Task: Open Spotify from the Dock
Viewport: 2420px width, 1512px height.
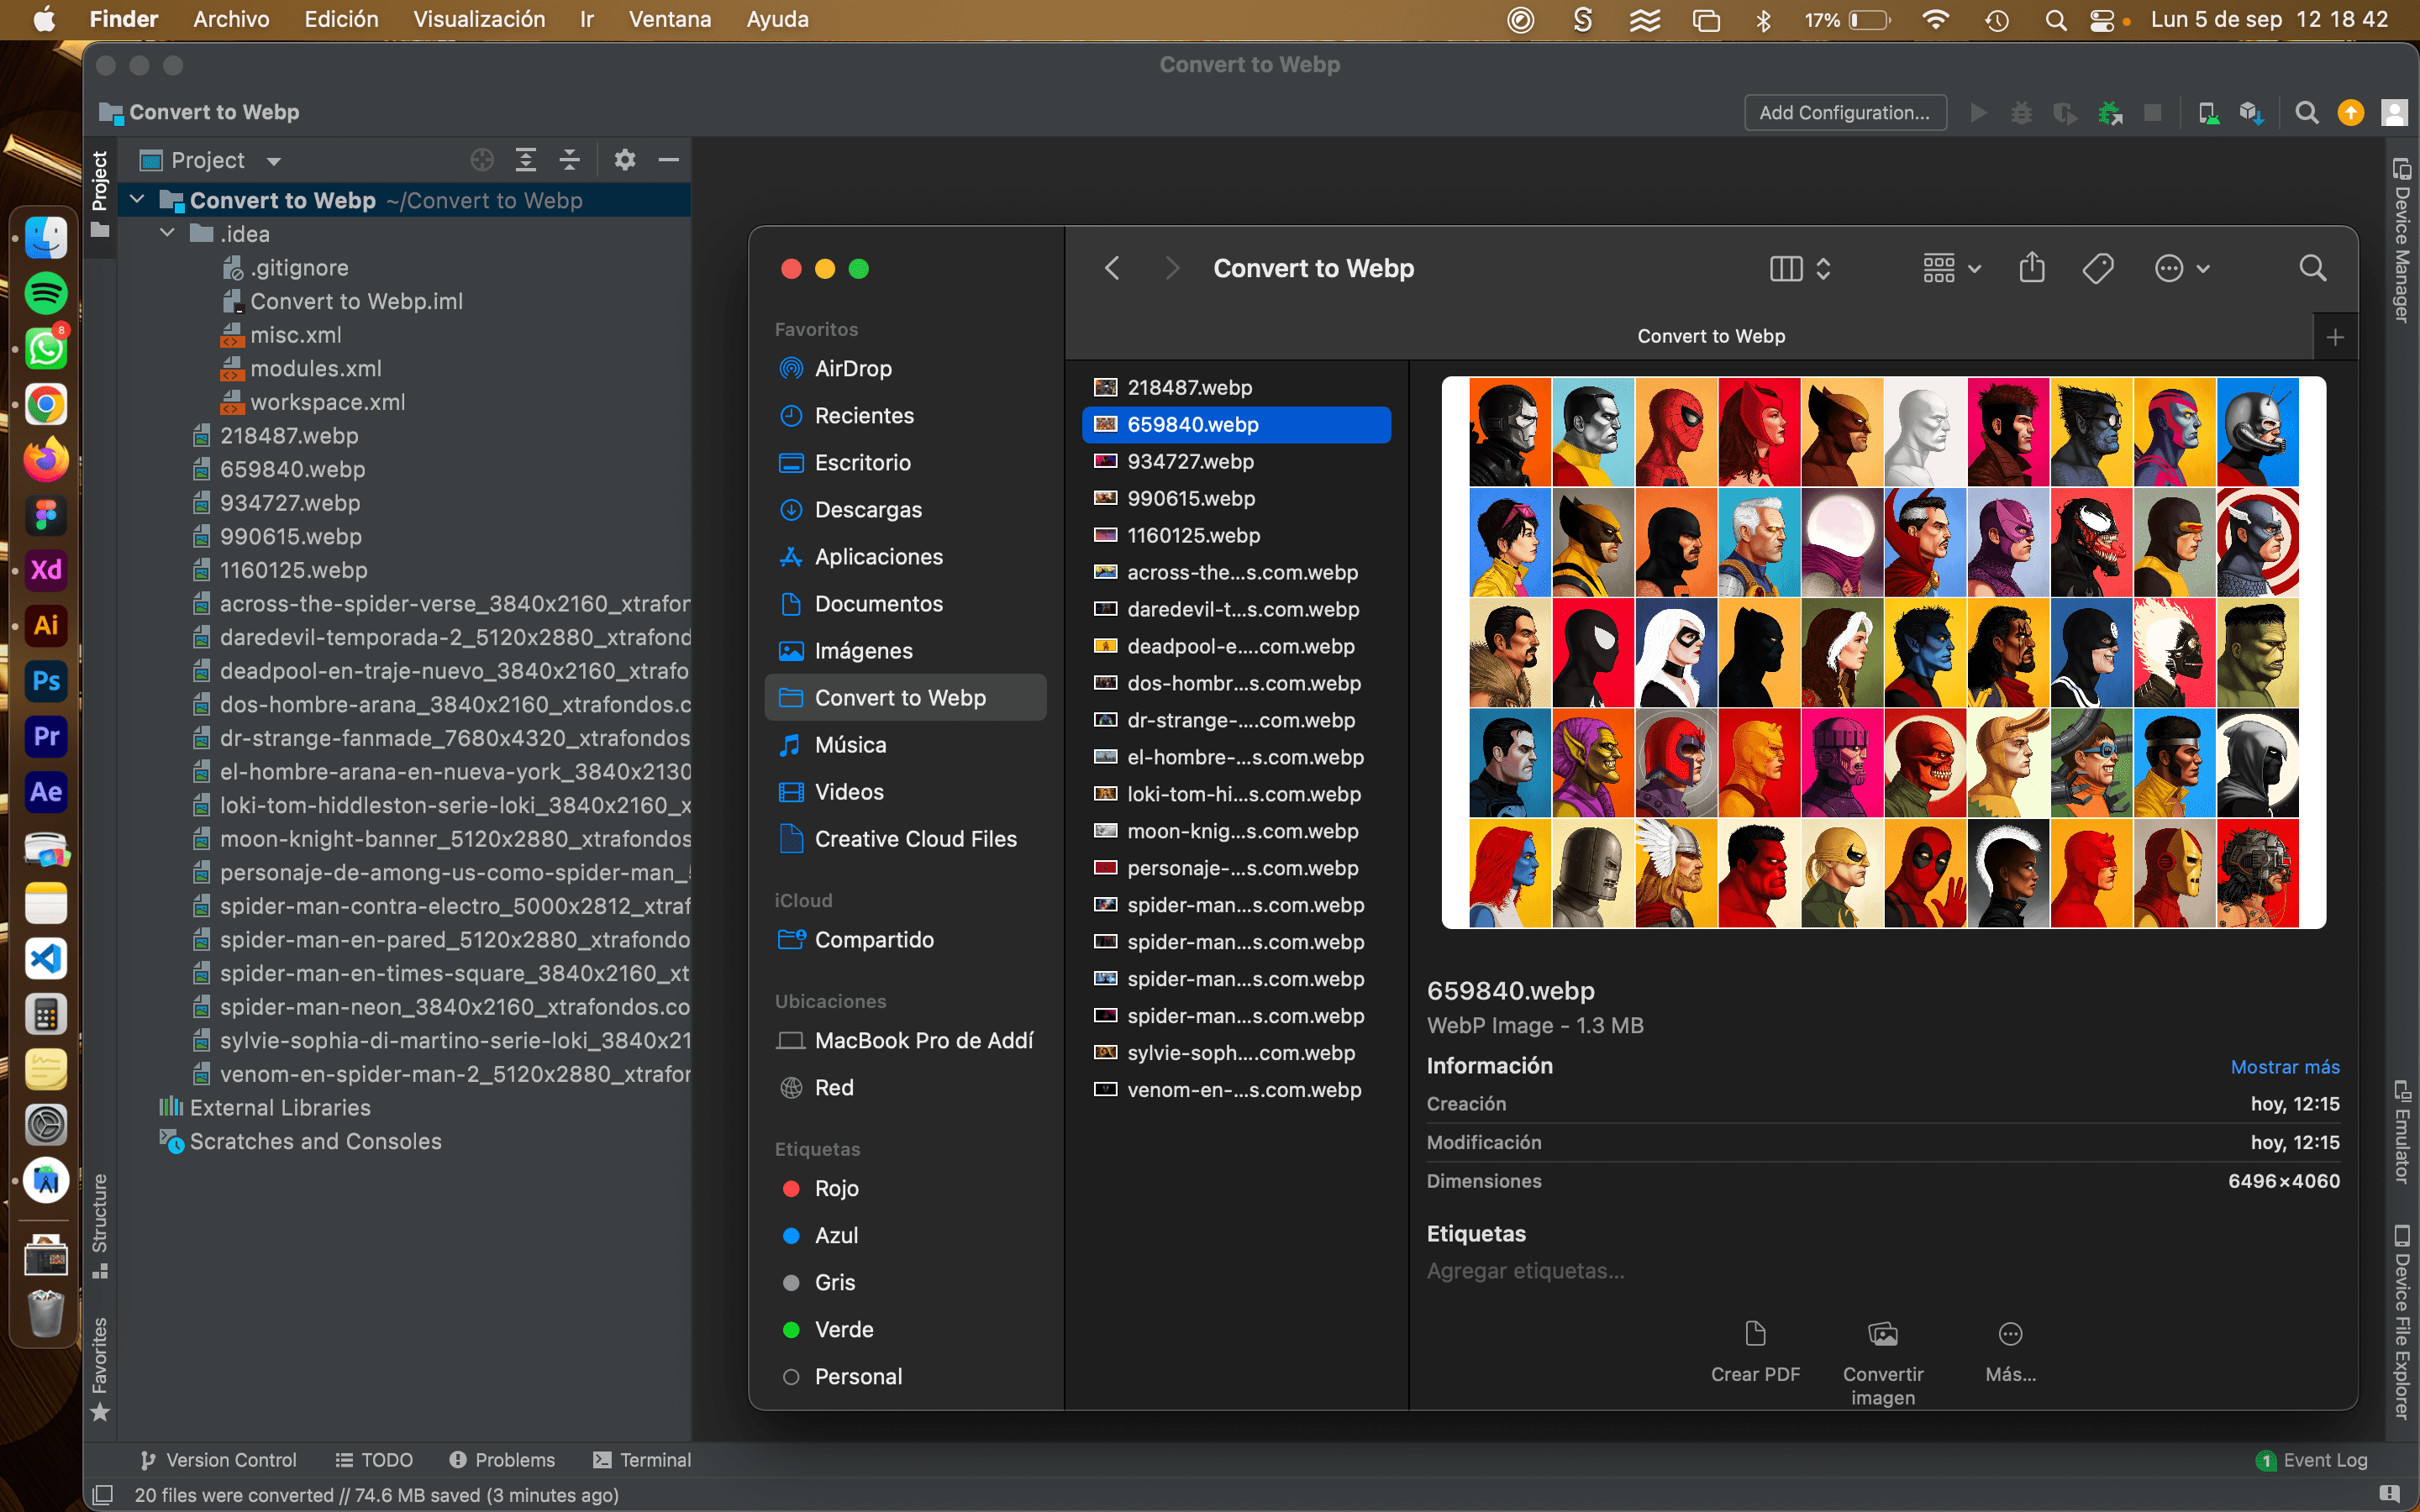Action: tap(46, 294)
